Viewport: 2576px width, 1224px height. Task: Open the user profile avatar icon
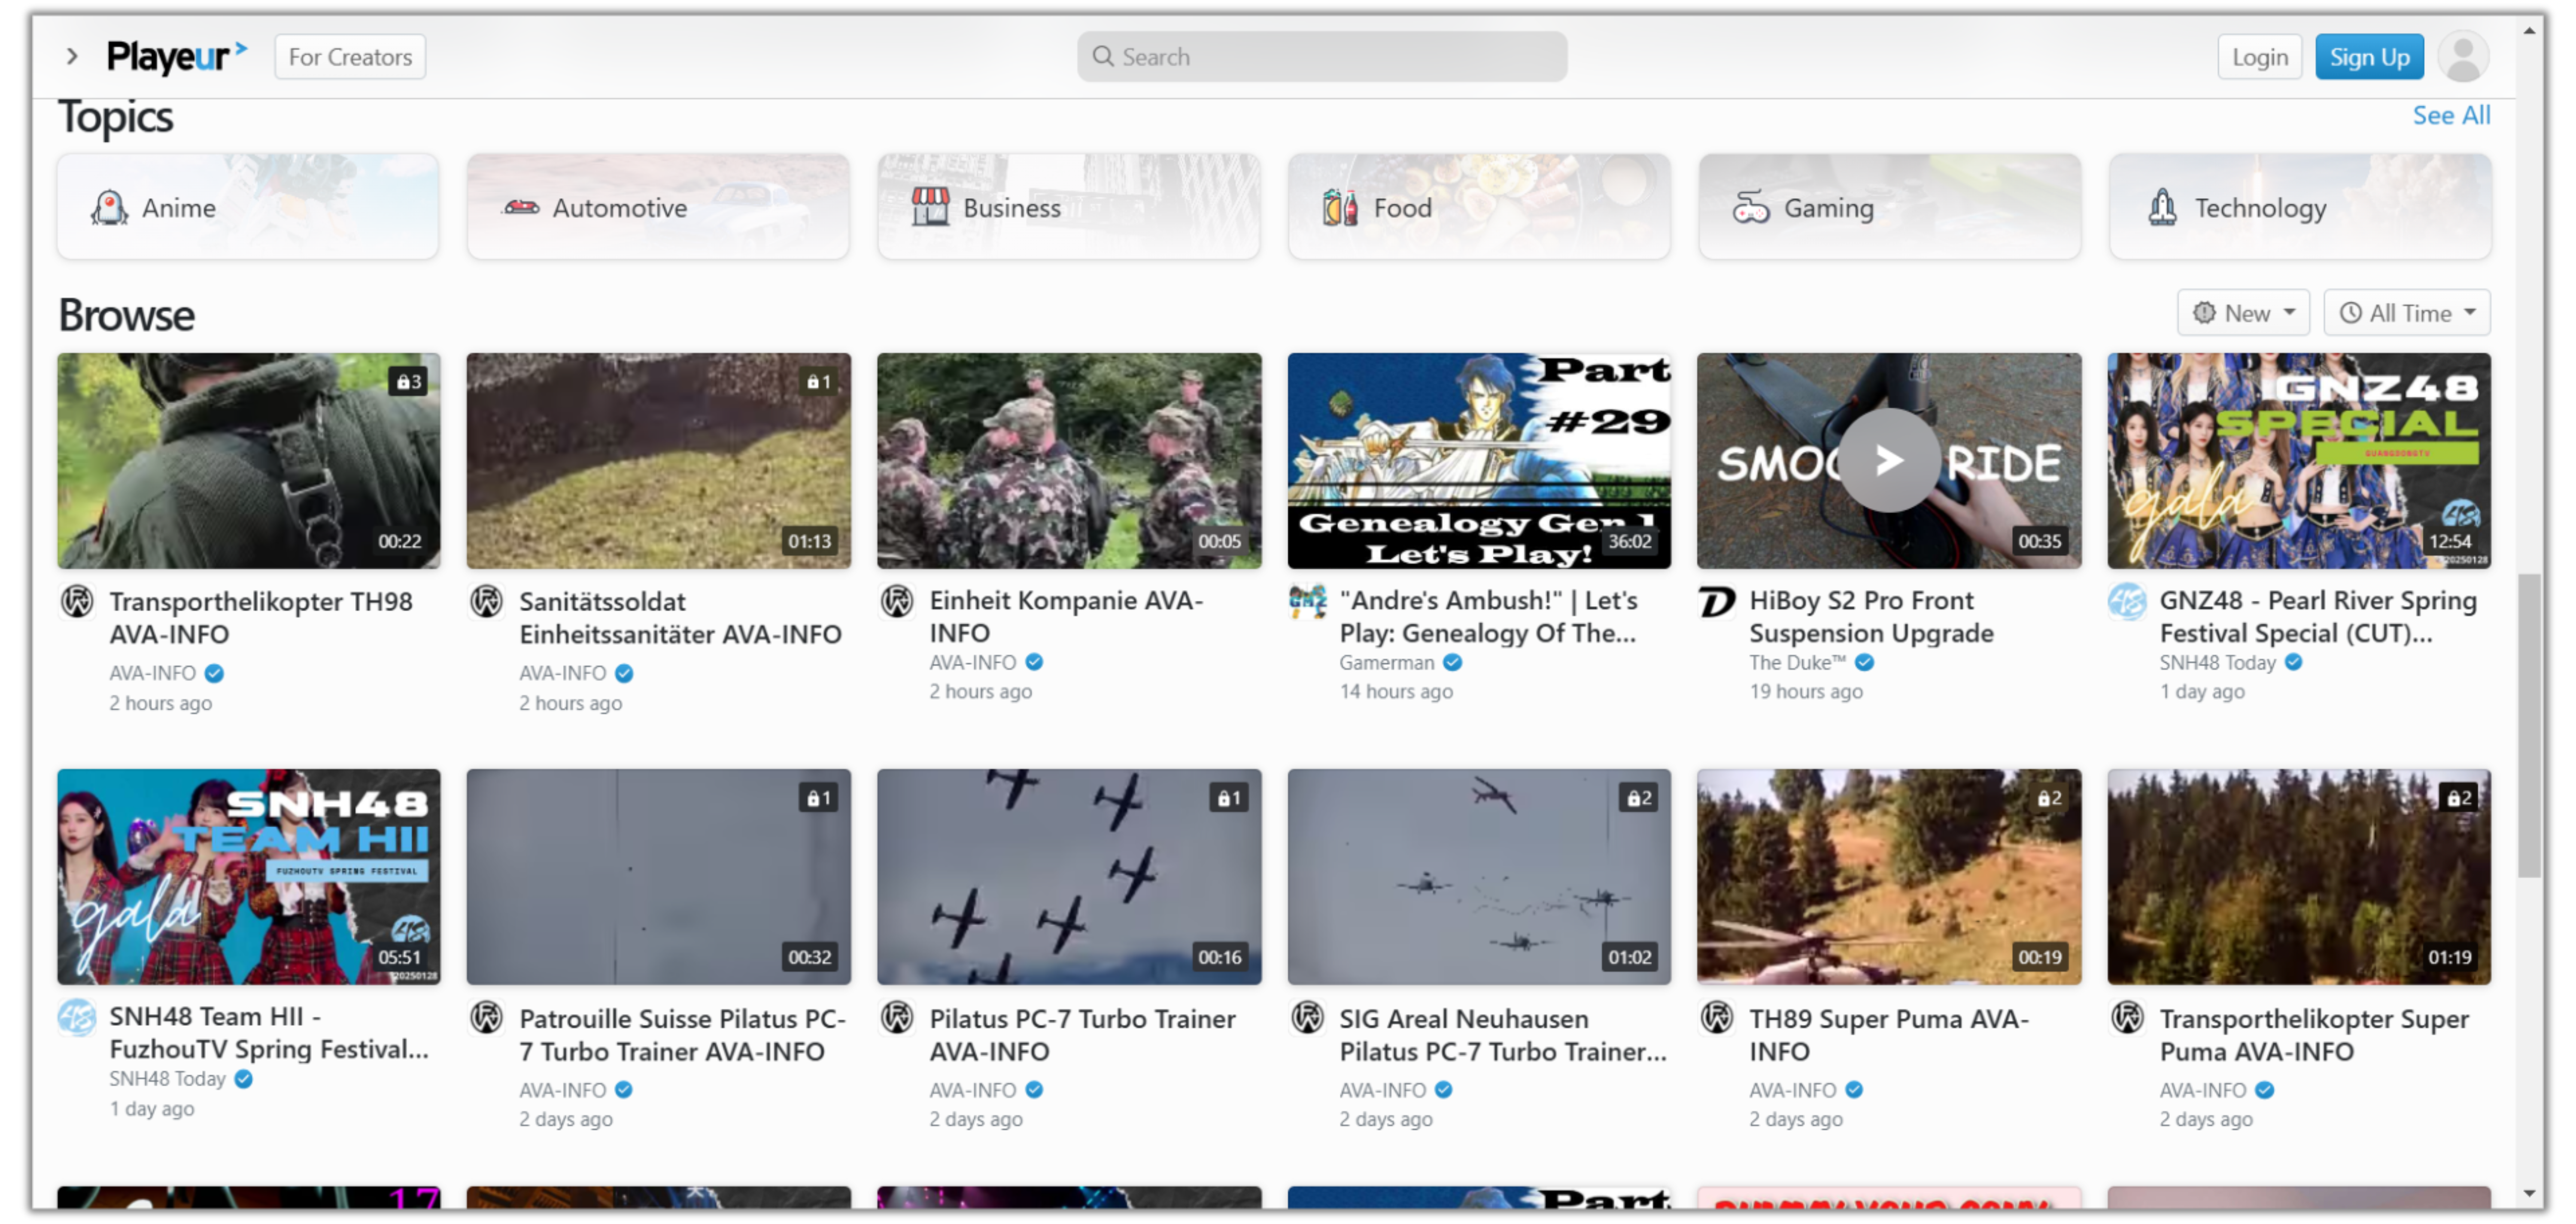pyautogui.click(x=2463, y=57)
